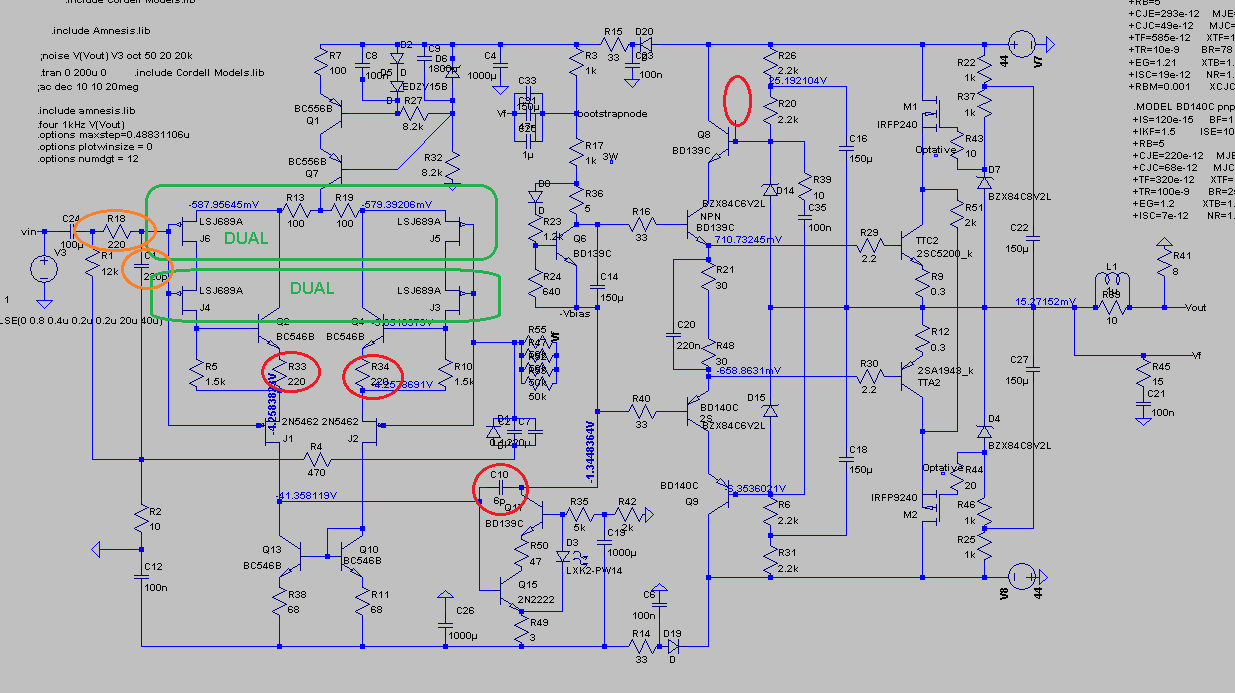Select resistor R16 33 symbol

coord(642,224)
